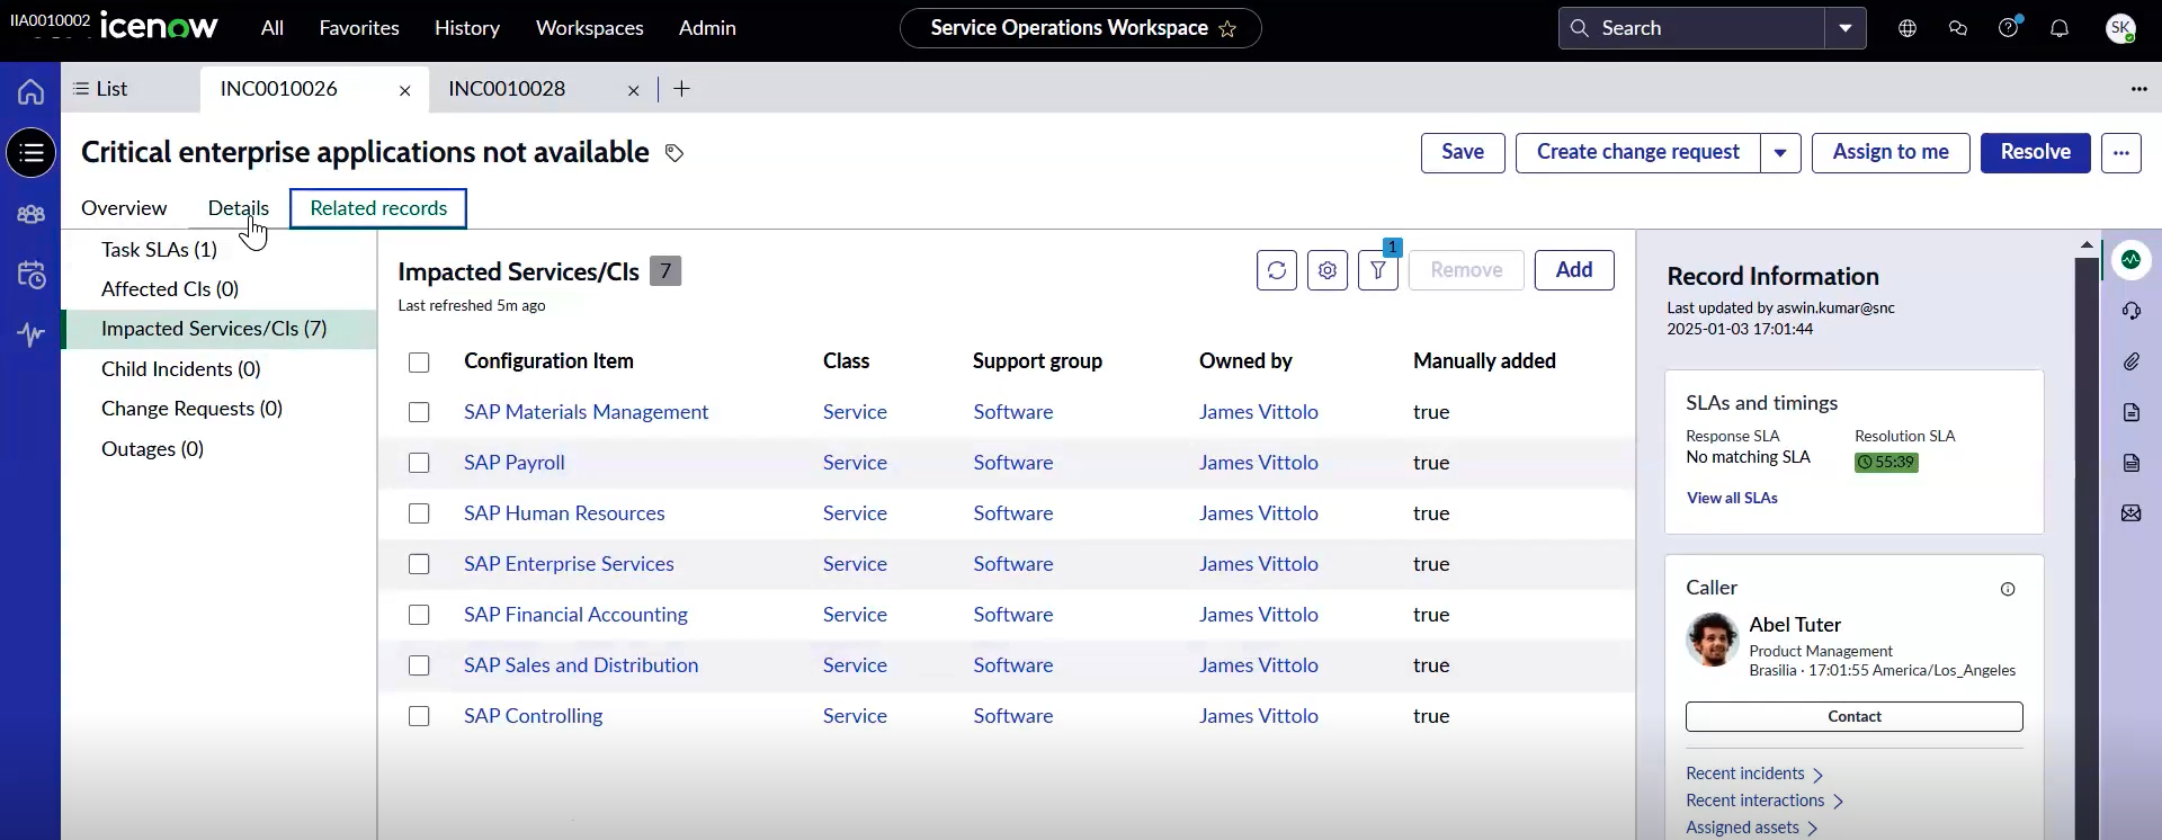The image size is (2162, 840).
Task: Open the templates document icon in right panel
Action: pyautogui.click(x=2131, y=412)
